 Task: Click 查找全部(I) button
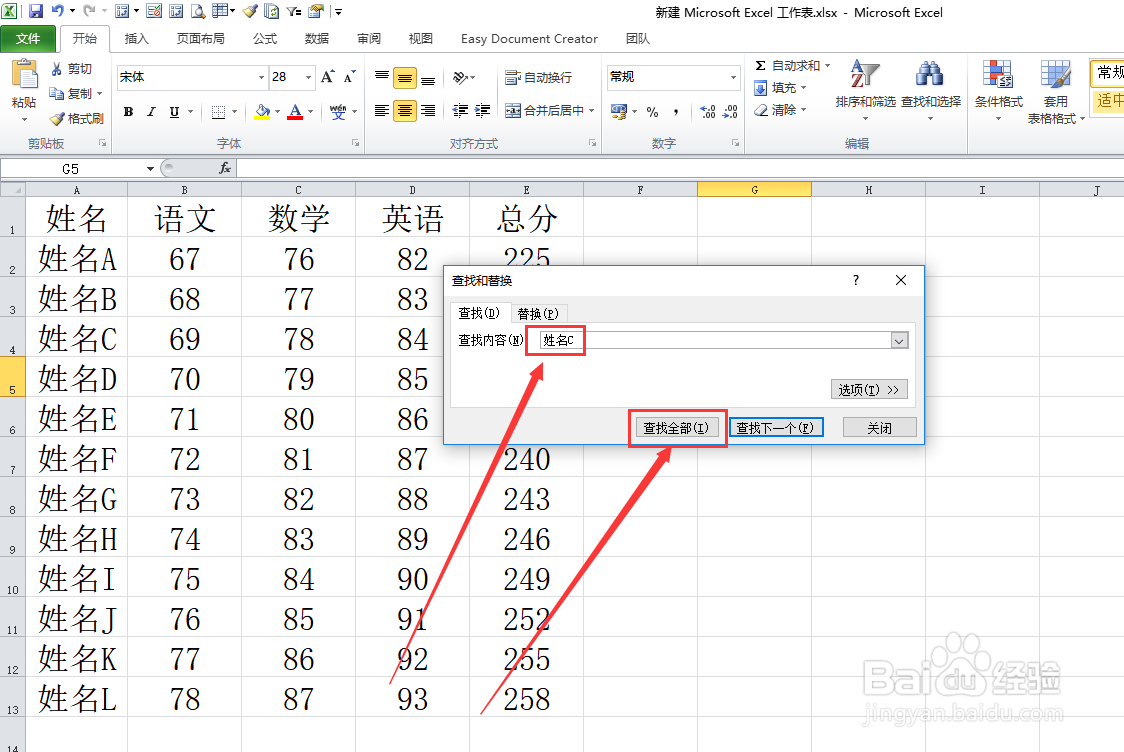pos(676,428)
